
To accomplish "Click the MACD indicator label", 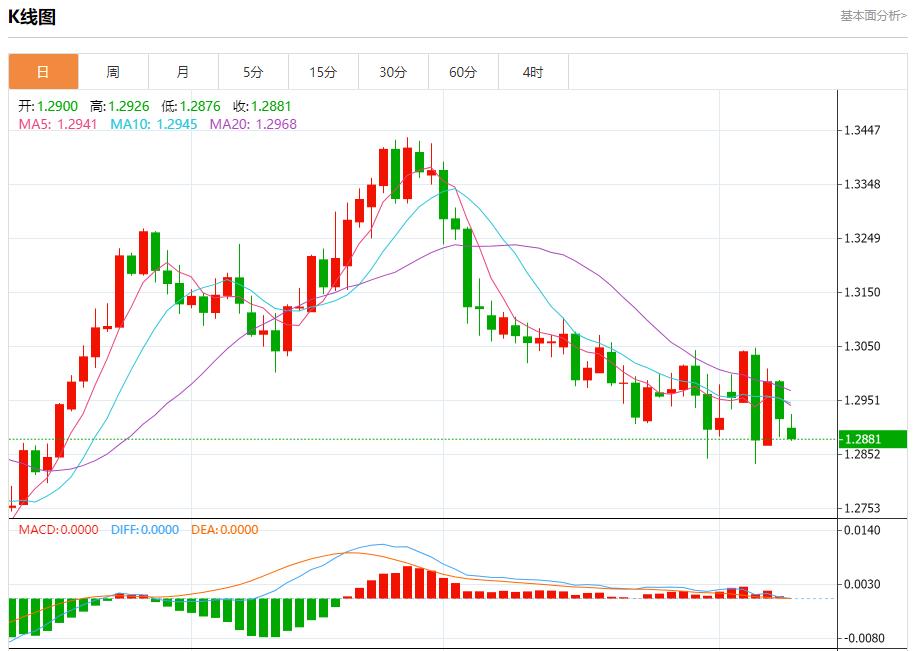I will [59, 529].
